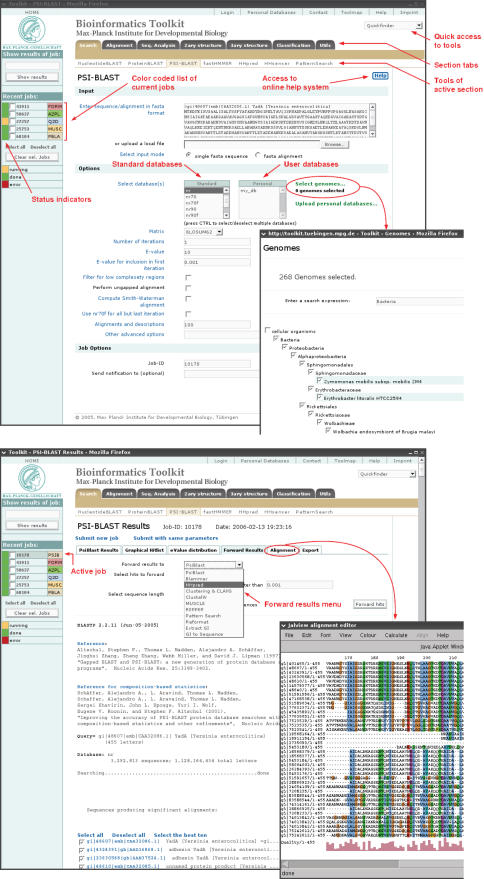Screen dimensions: 484x879
Task: Open Quickfinder dropdown in PSI-BLAST Results window
Action: pyautogui.click(x=389, y=474)
